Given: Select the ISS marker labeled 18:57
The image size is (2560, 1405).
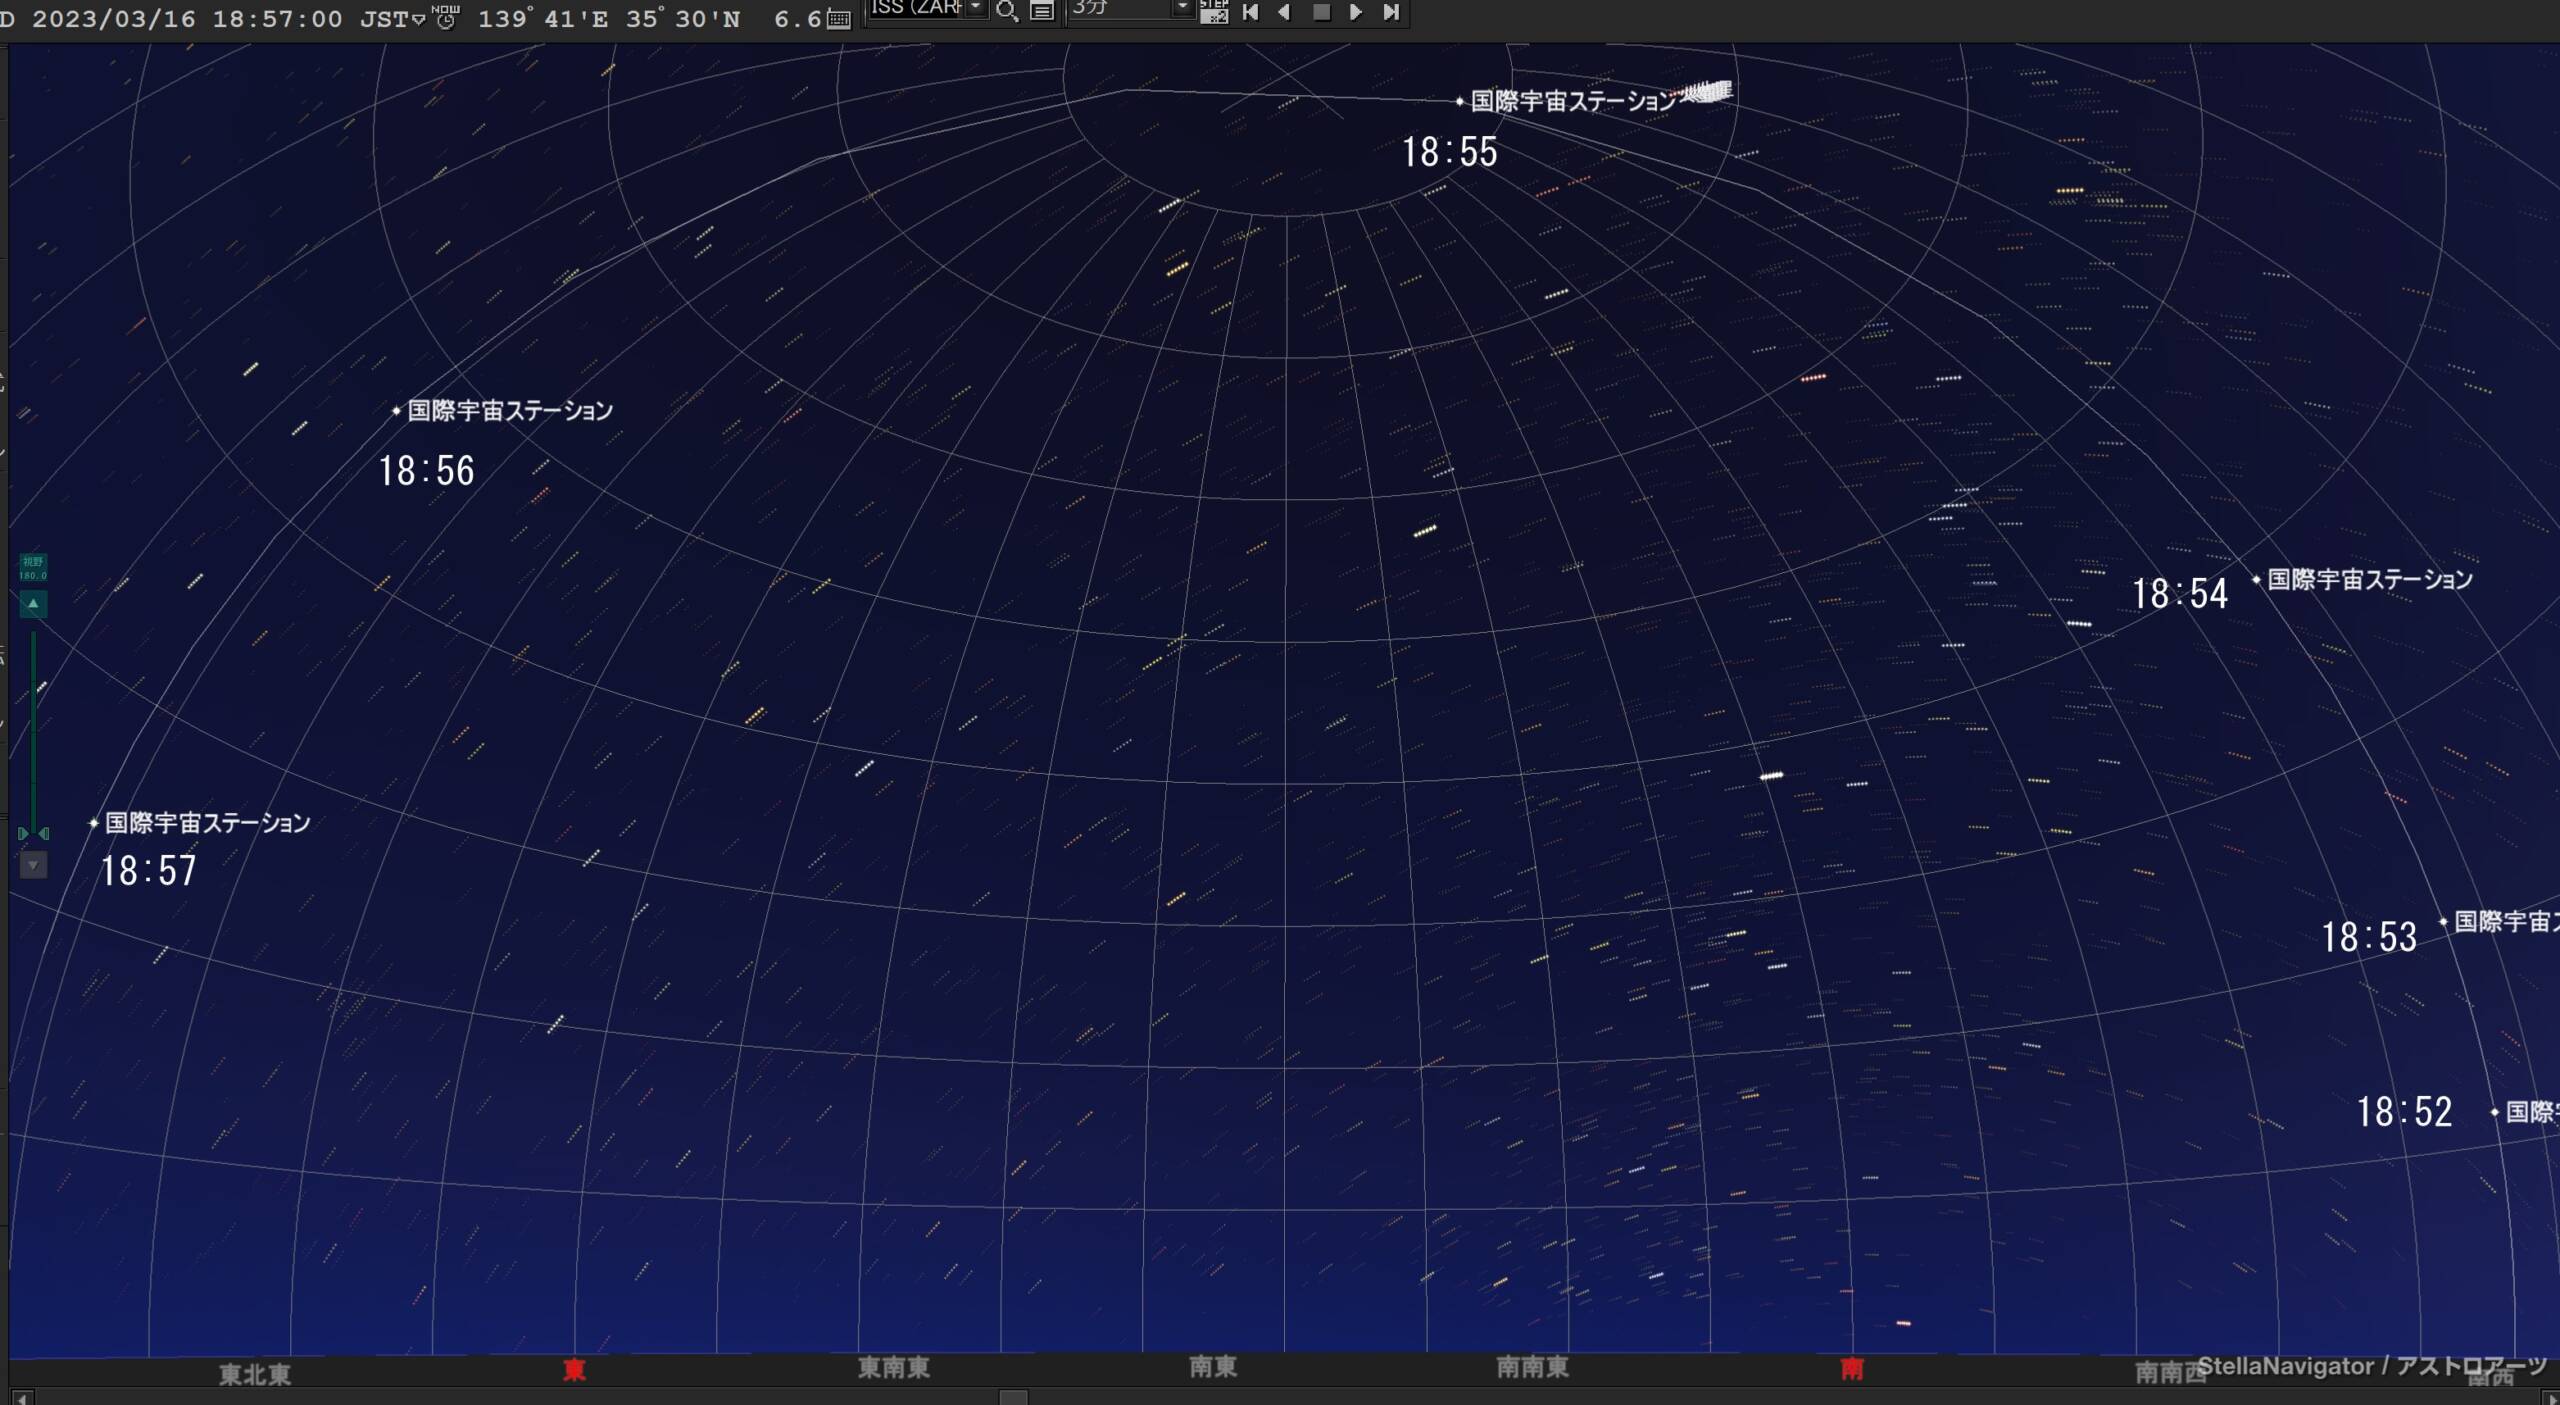Looking at the screenshot, I should 94,823.
